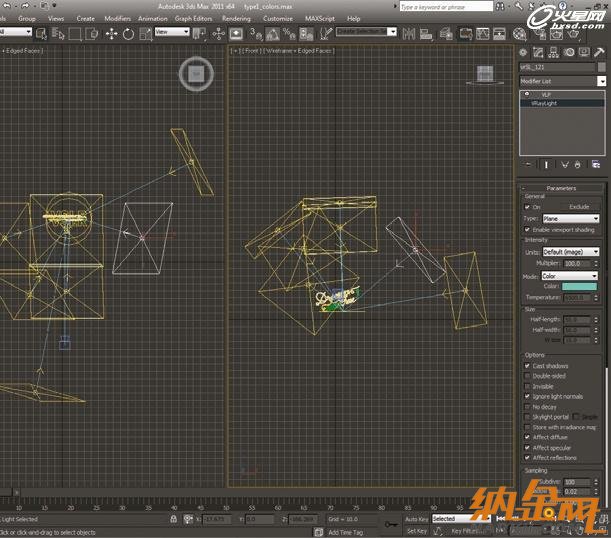Open the Mode dropdown showing Color
The height and width of the screenshot is (538, 611).
(x=569, y=276)
